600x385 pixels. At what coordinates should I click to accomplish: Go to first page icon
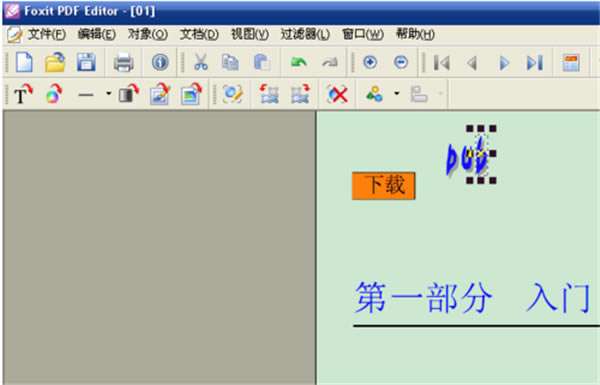442,63
